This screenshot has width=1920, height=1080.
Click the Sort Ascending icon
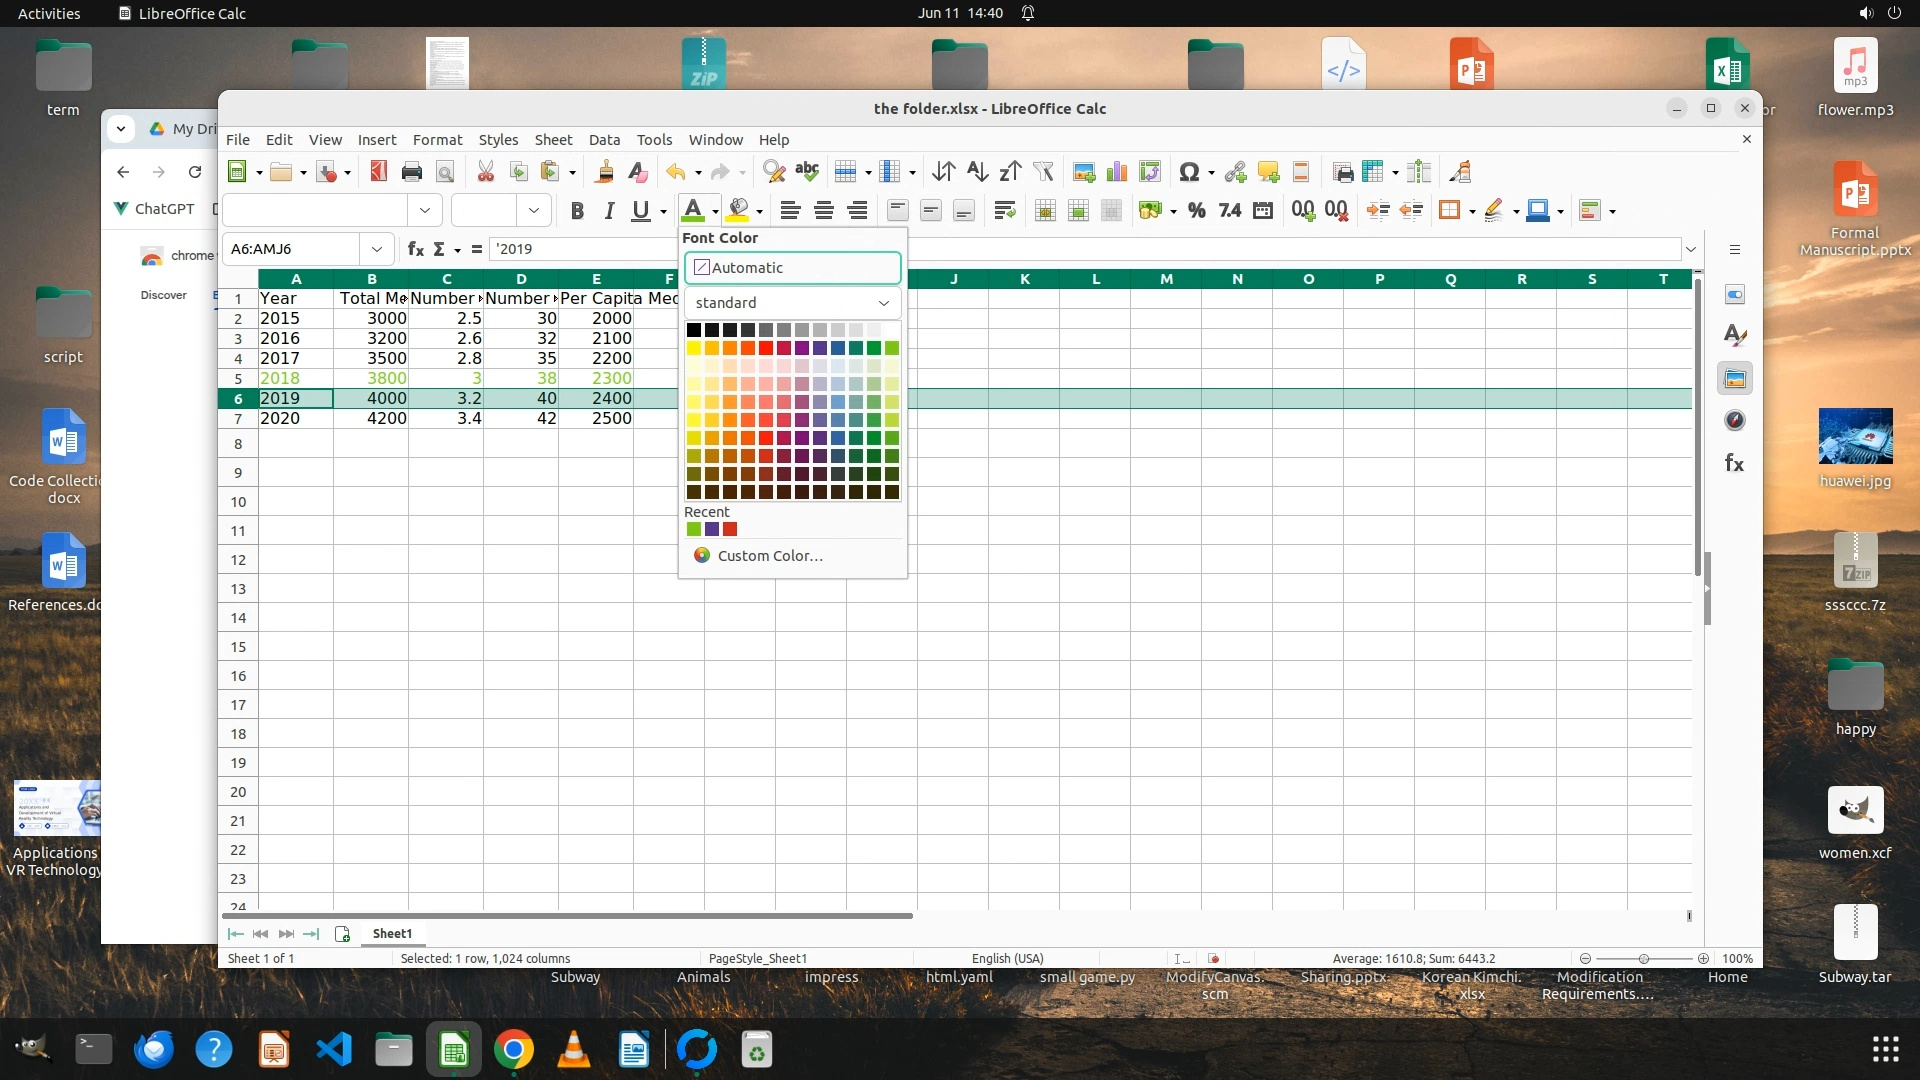[977, 172]
